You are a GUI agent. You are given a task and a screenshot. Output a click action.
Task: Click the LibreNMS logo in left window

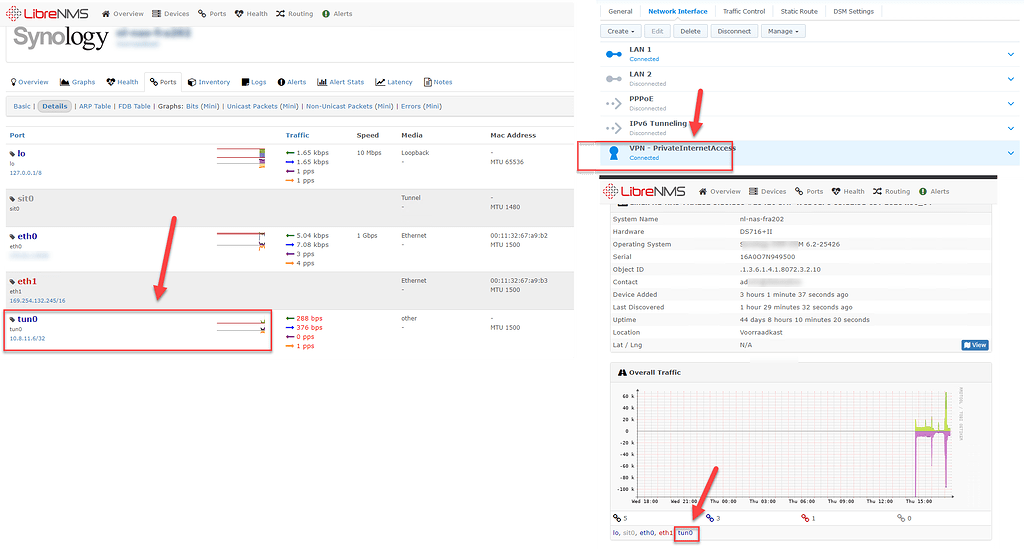47,14
